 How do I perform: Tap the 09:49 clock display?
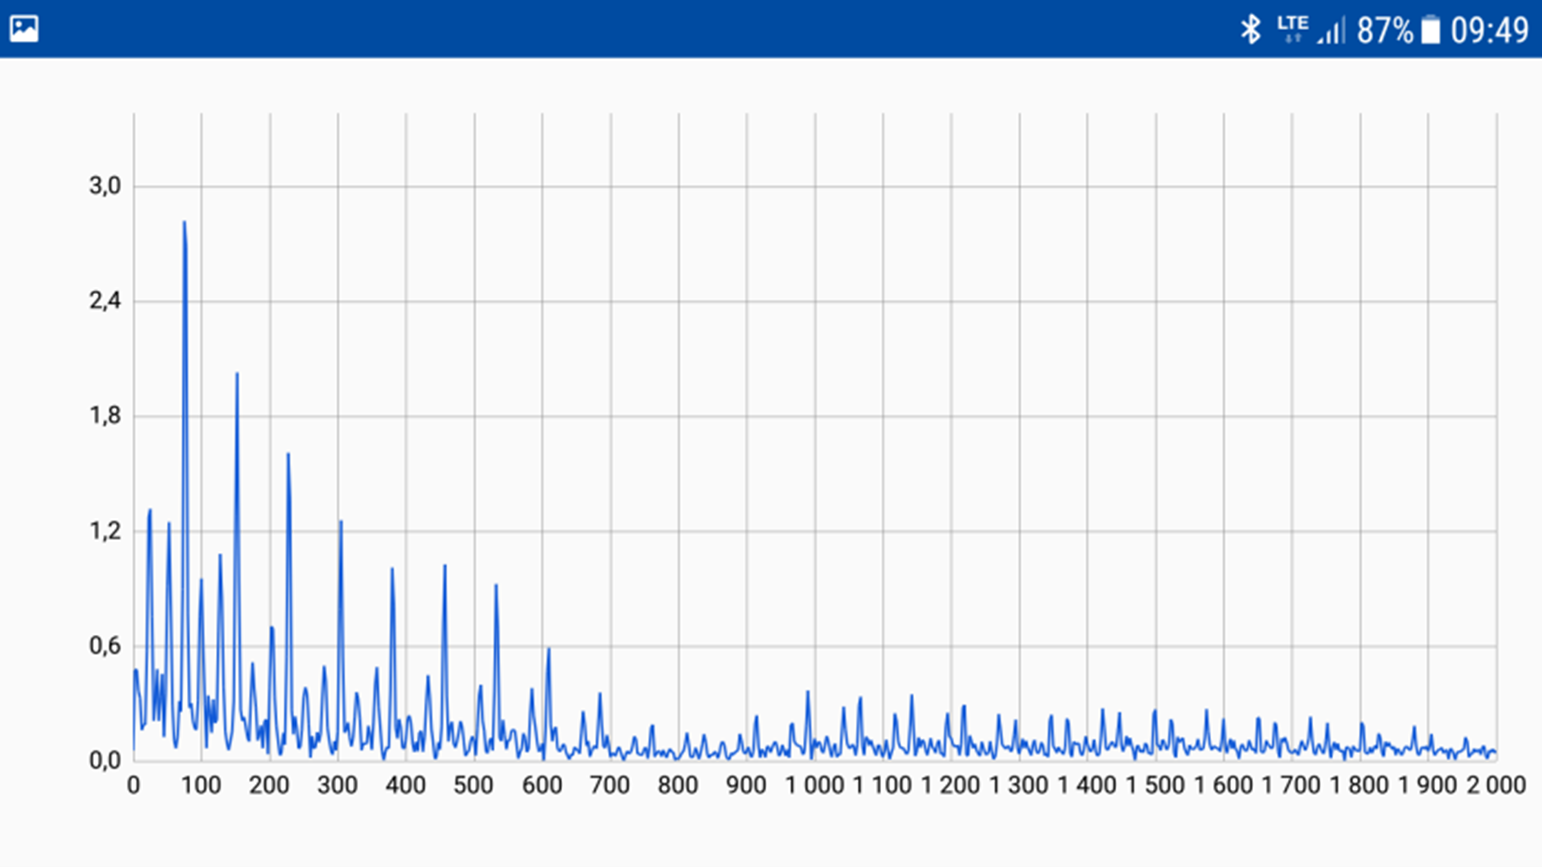coord(1489,31)
